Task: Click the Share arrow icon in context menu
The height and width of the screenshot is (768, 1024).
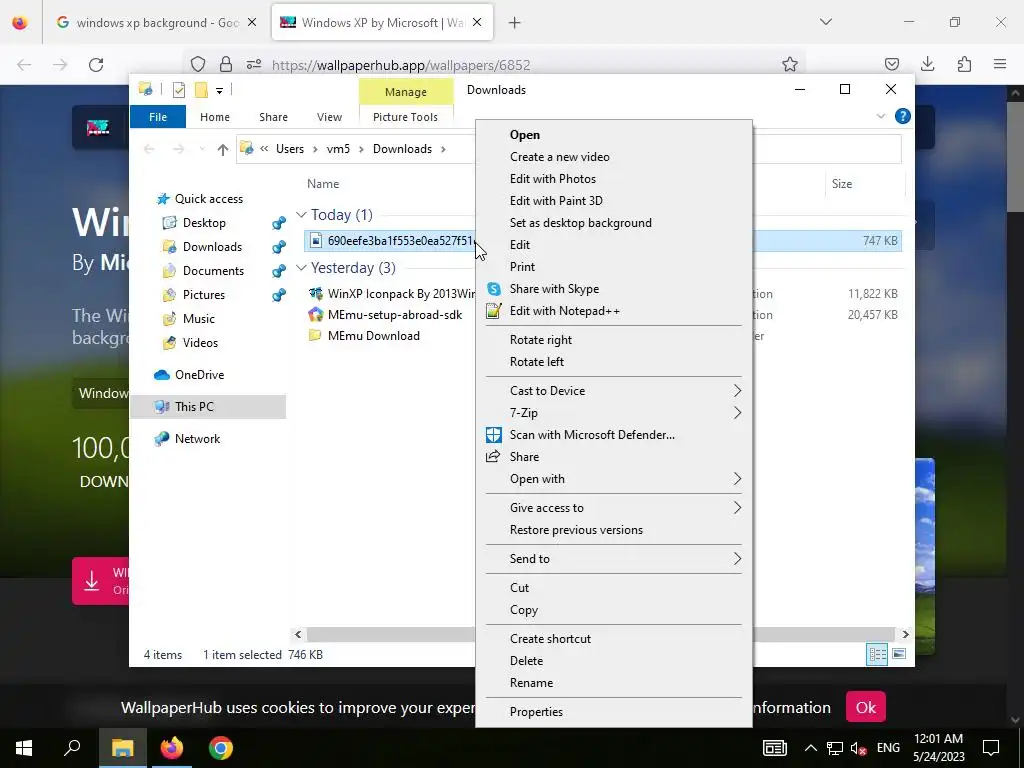Action: pos(494,456)
